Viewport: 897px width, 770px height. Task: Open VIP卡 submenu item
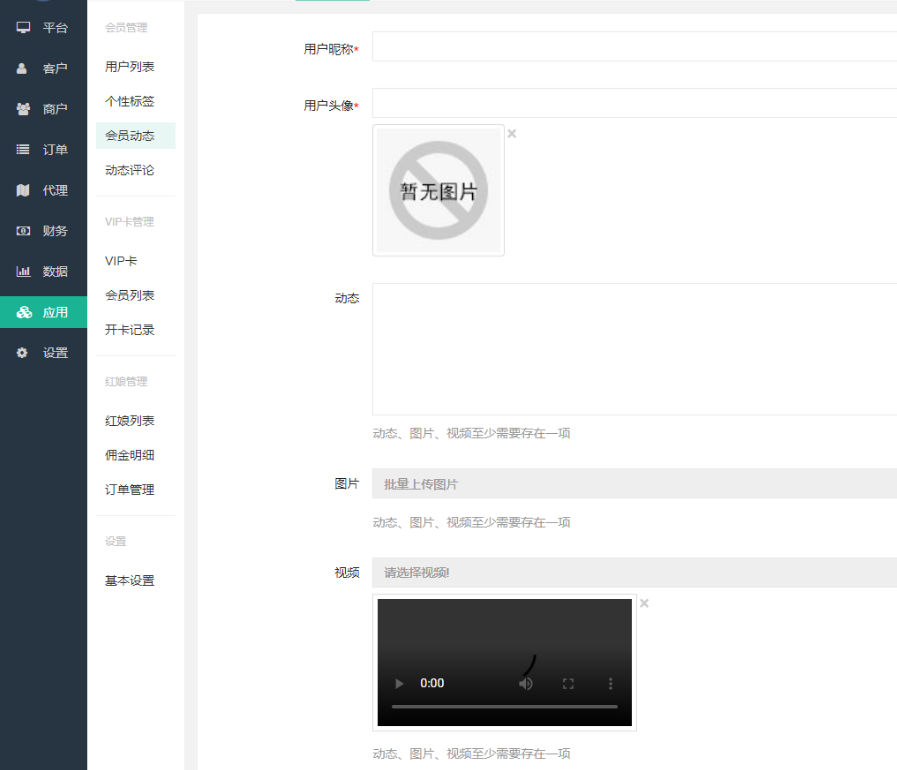121,261
